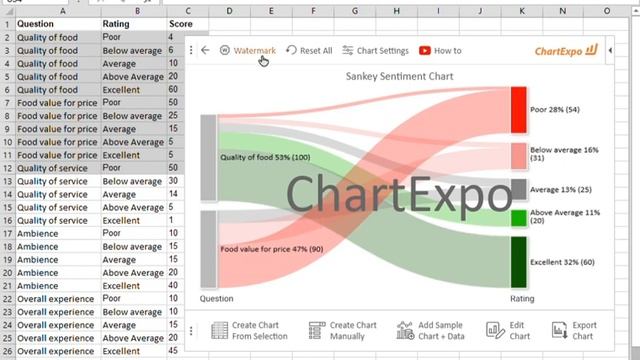Click the Sankey Sentiment Chart title
This screenshot has width=640, height=360.
pyautogui.click(x=399, y=76)
